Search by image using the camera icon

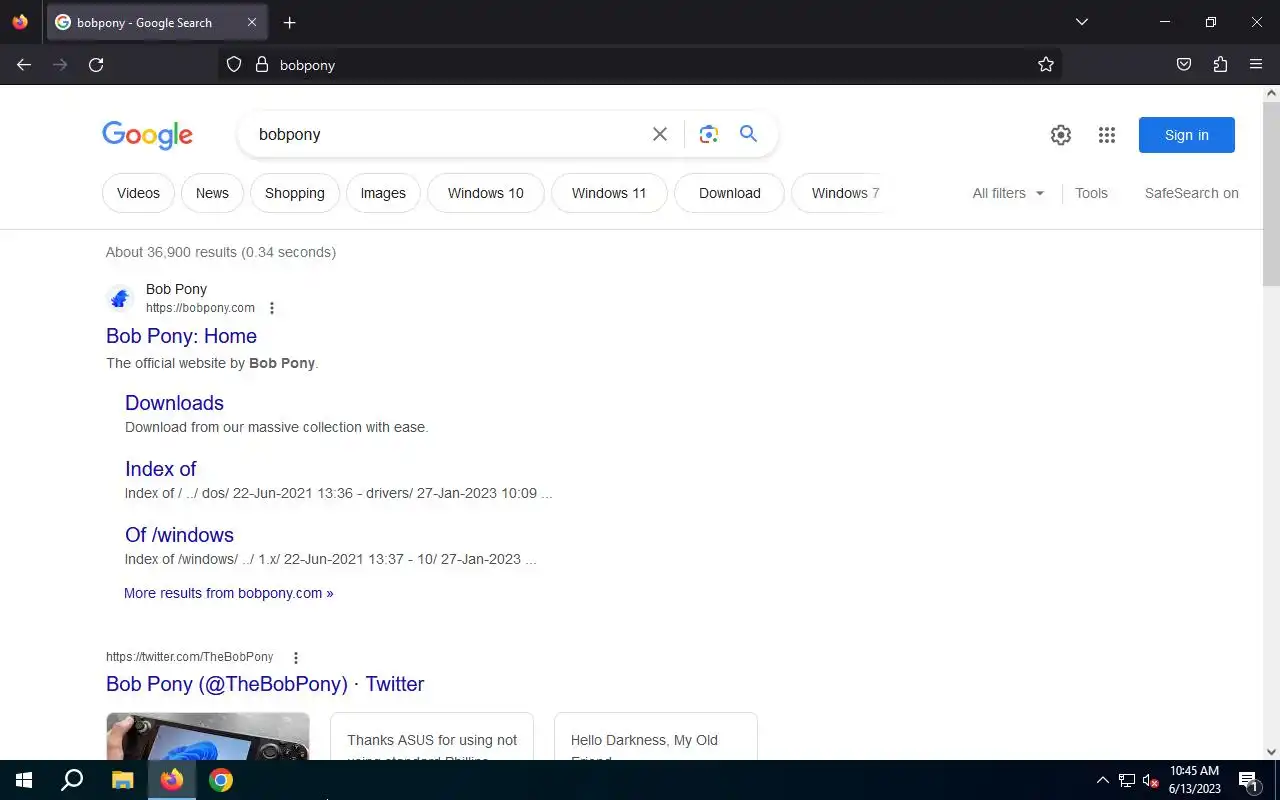[709, 134]
